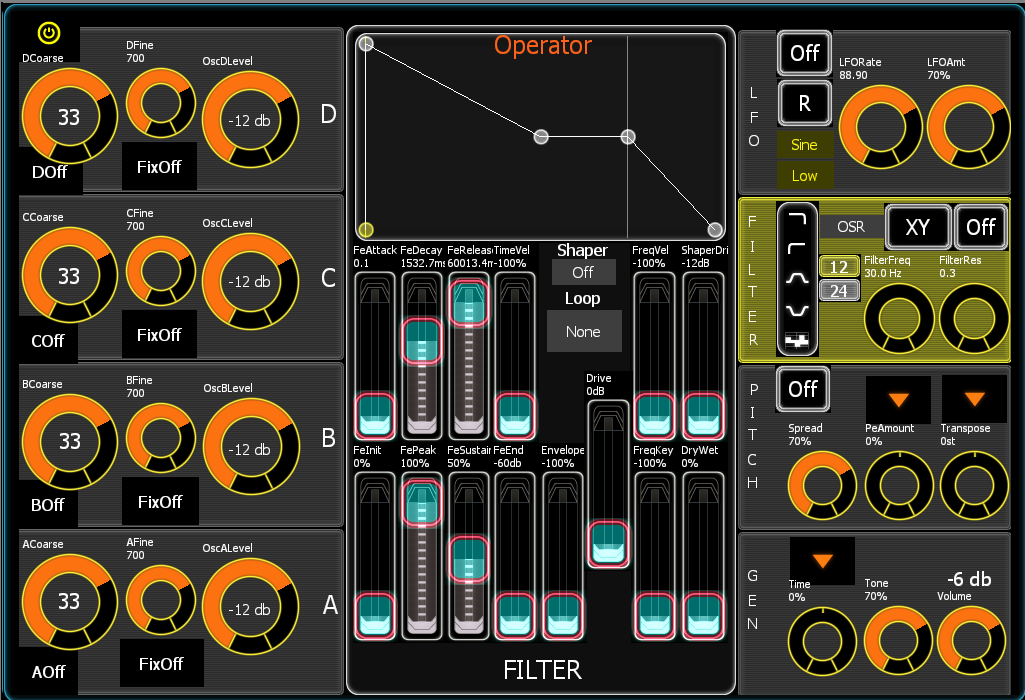Click the OSR button

tap(850, 226)
